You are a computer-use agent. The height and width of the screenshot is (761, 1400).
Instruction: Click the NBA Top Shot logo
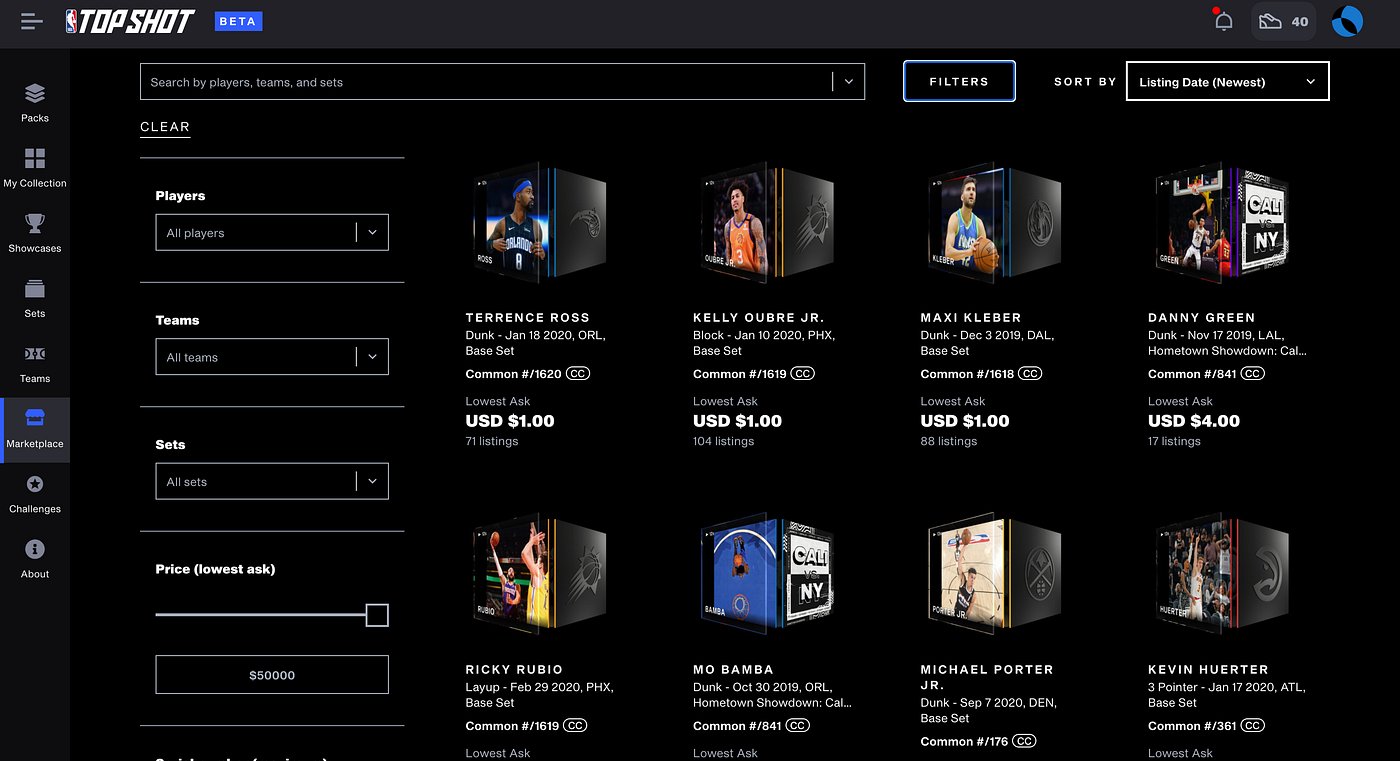tap(130, 21)
